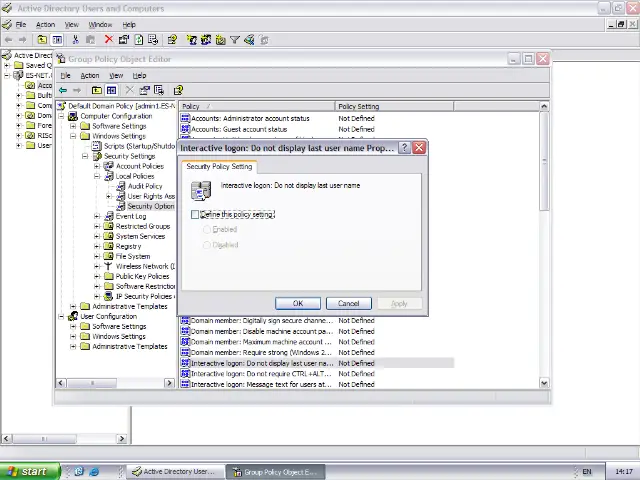Select the Security Policy Setting tab
This screenshot has width=640, height=480.
tap(219, 166)
